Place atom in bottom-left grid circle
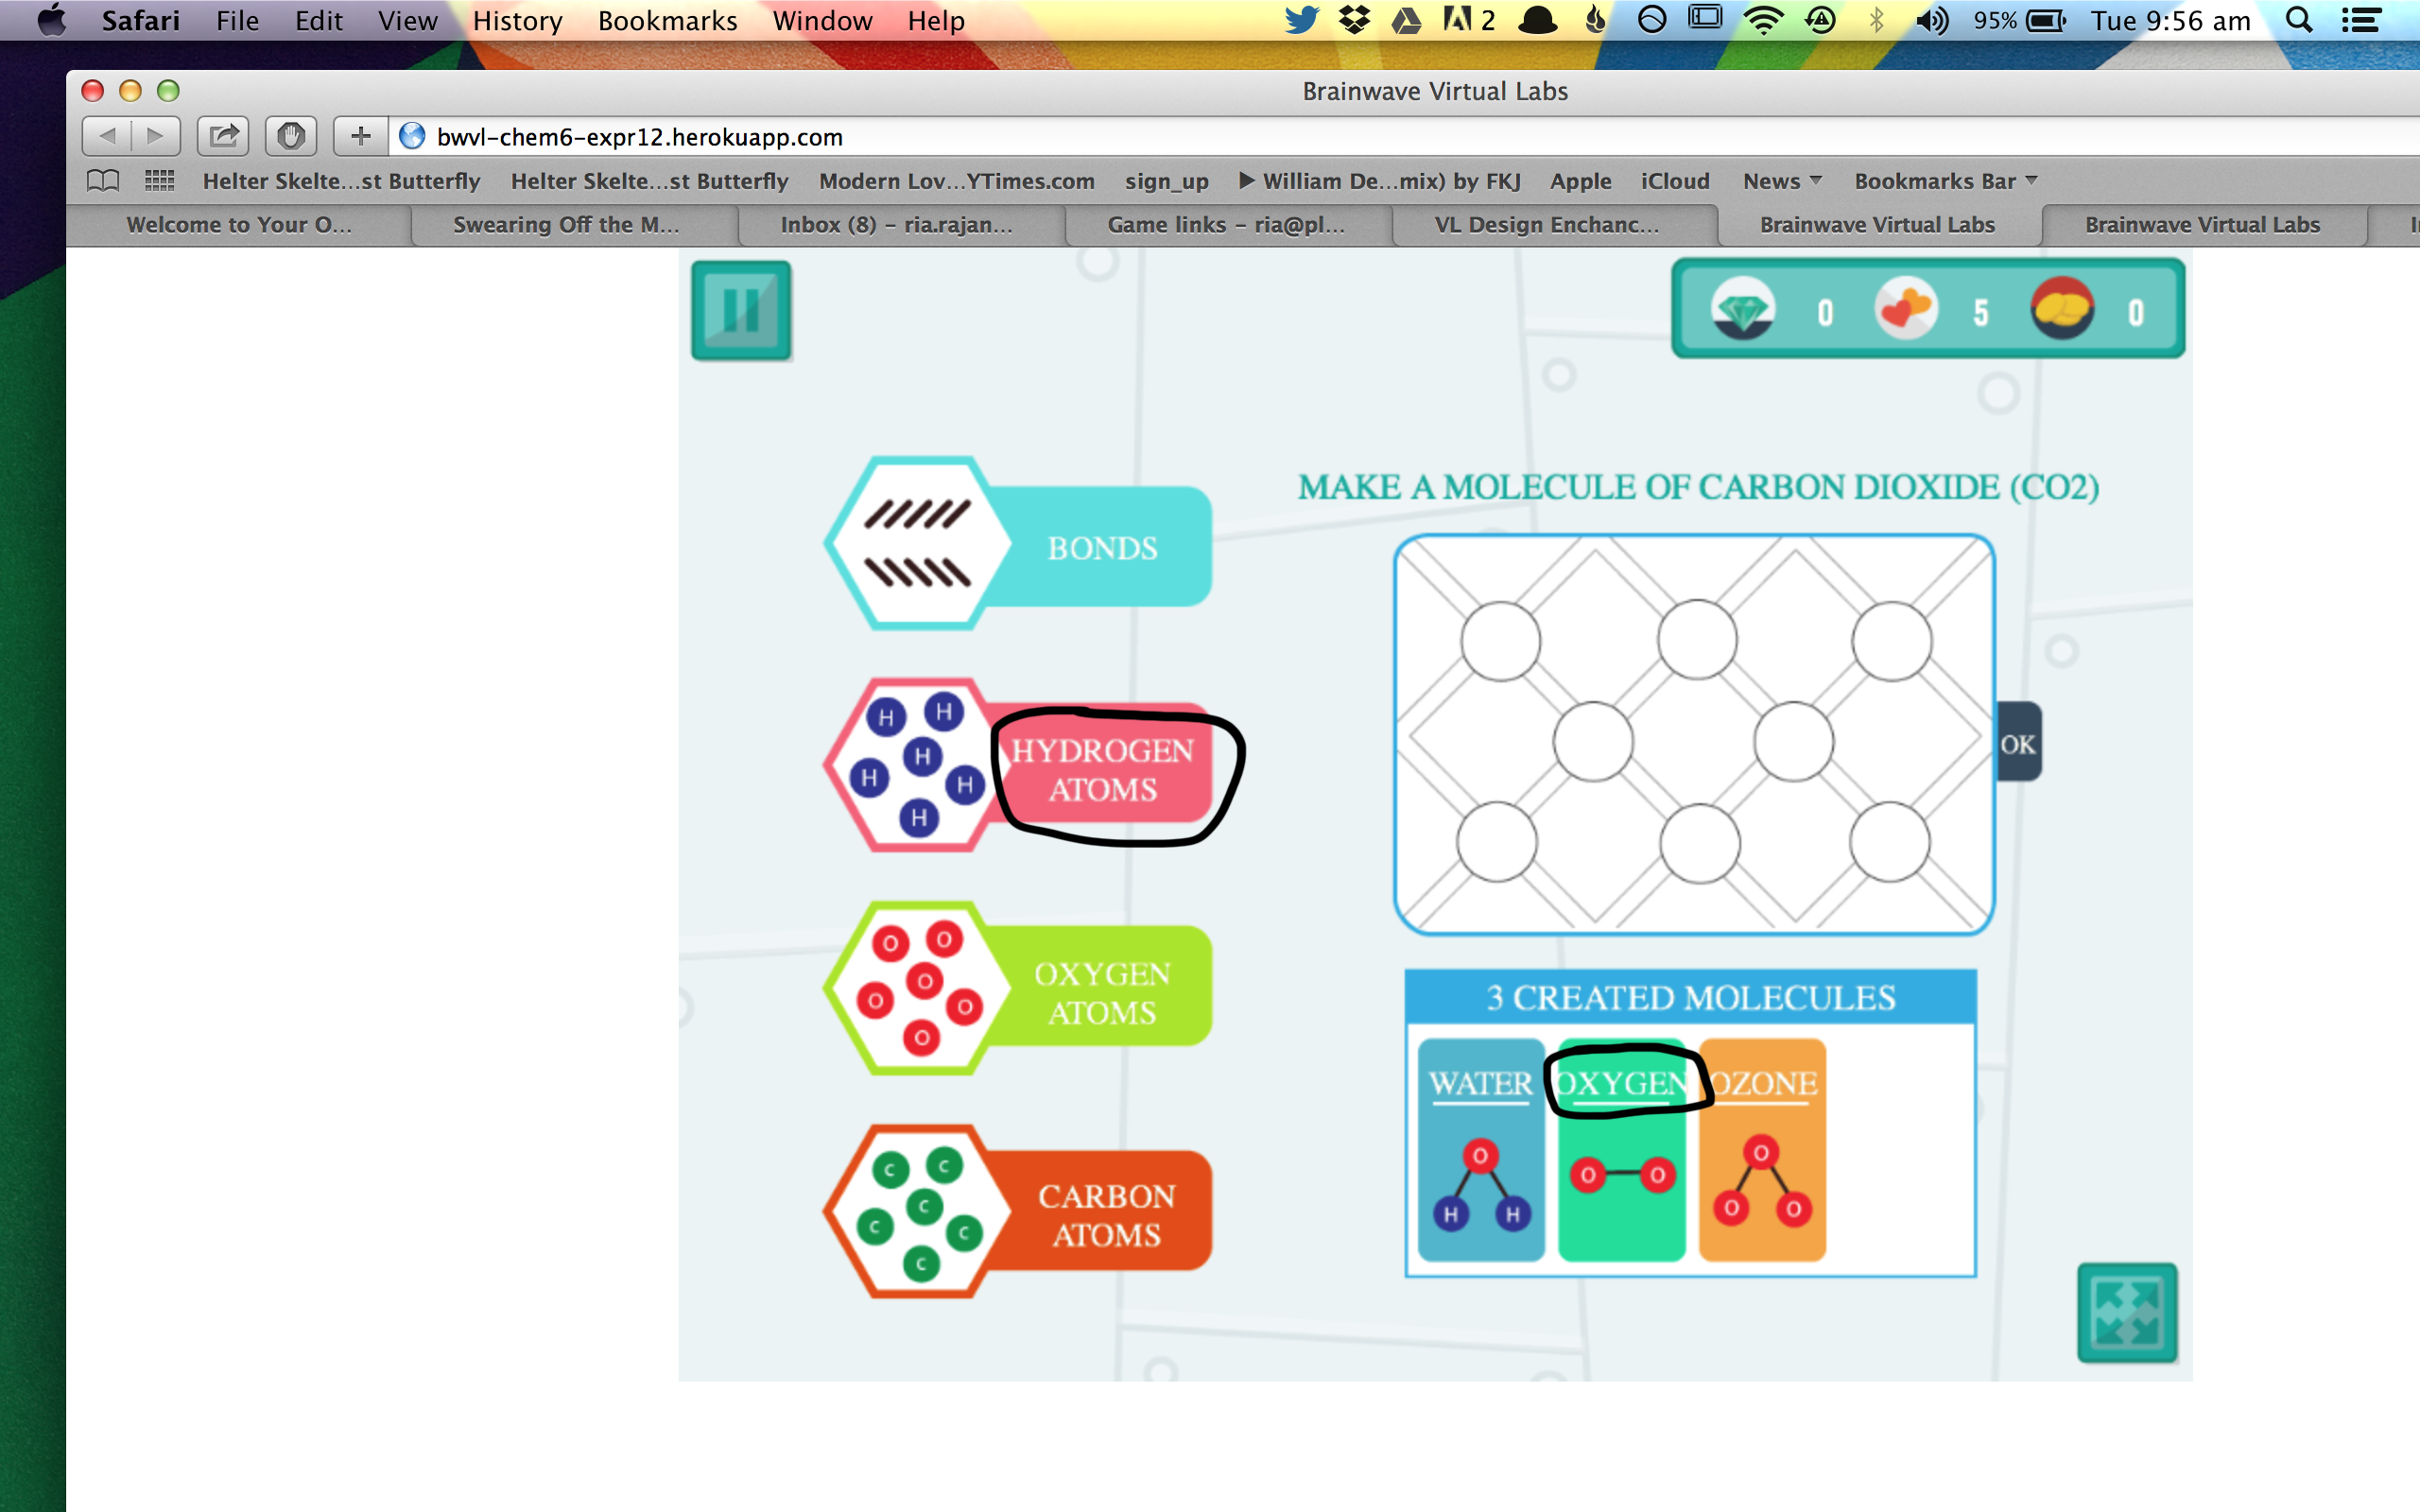Image resolution: width=2420 pixels, height=1512 pixels. (x=1496, y=842)
